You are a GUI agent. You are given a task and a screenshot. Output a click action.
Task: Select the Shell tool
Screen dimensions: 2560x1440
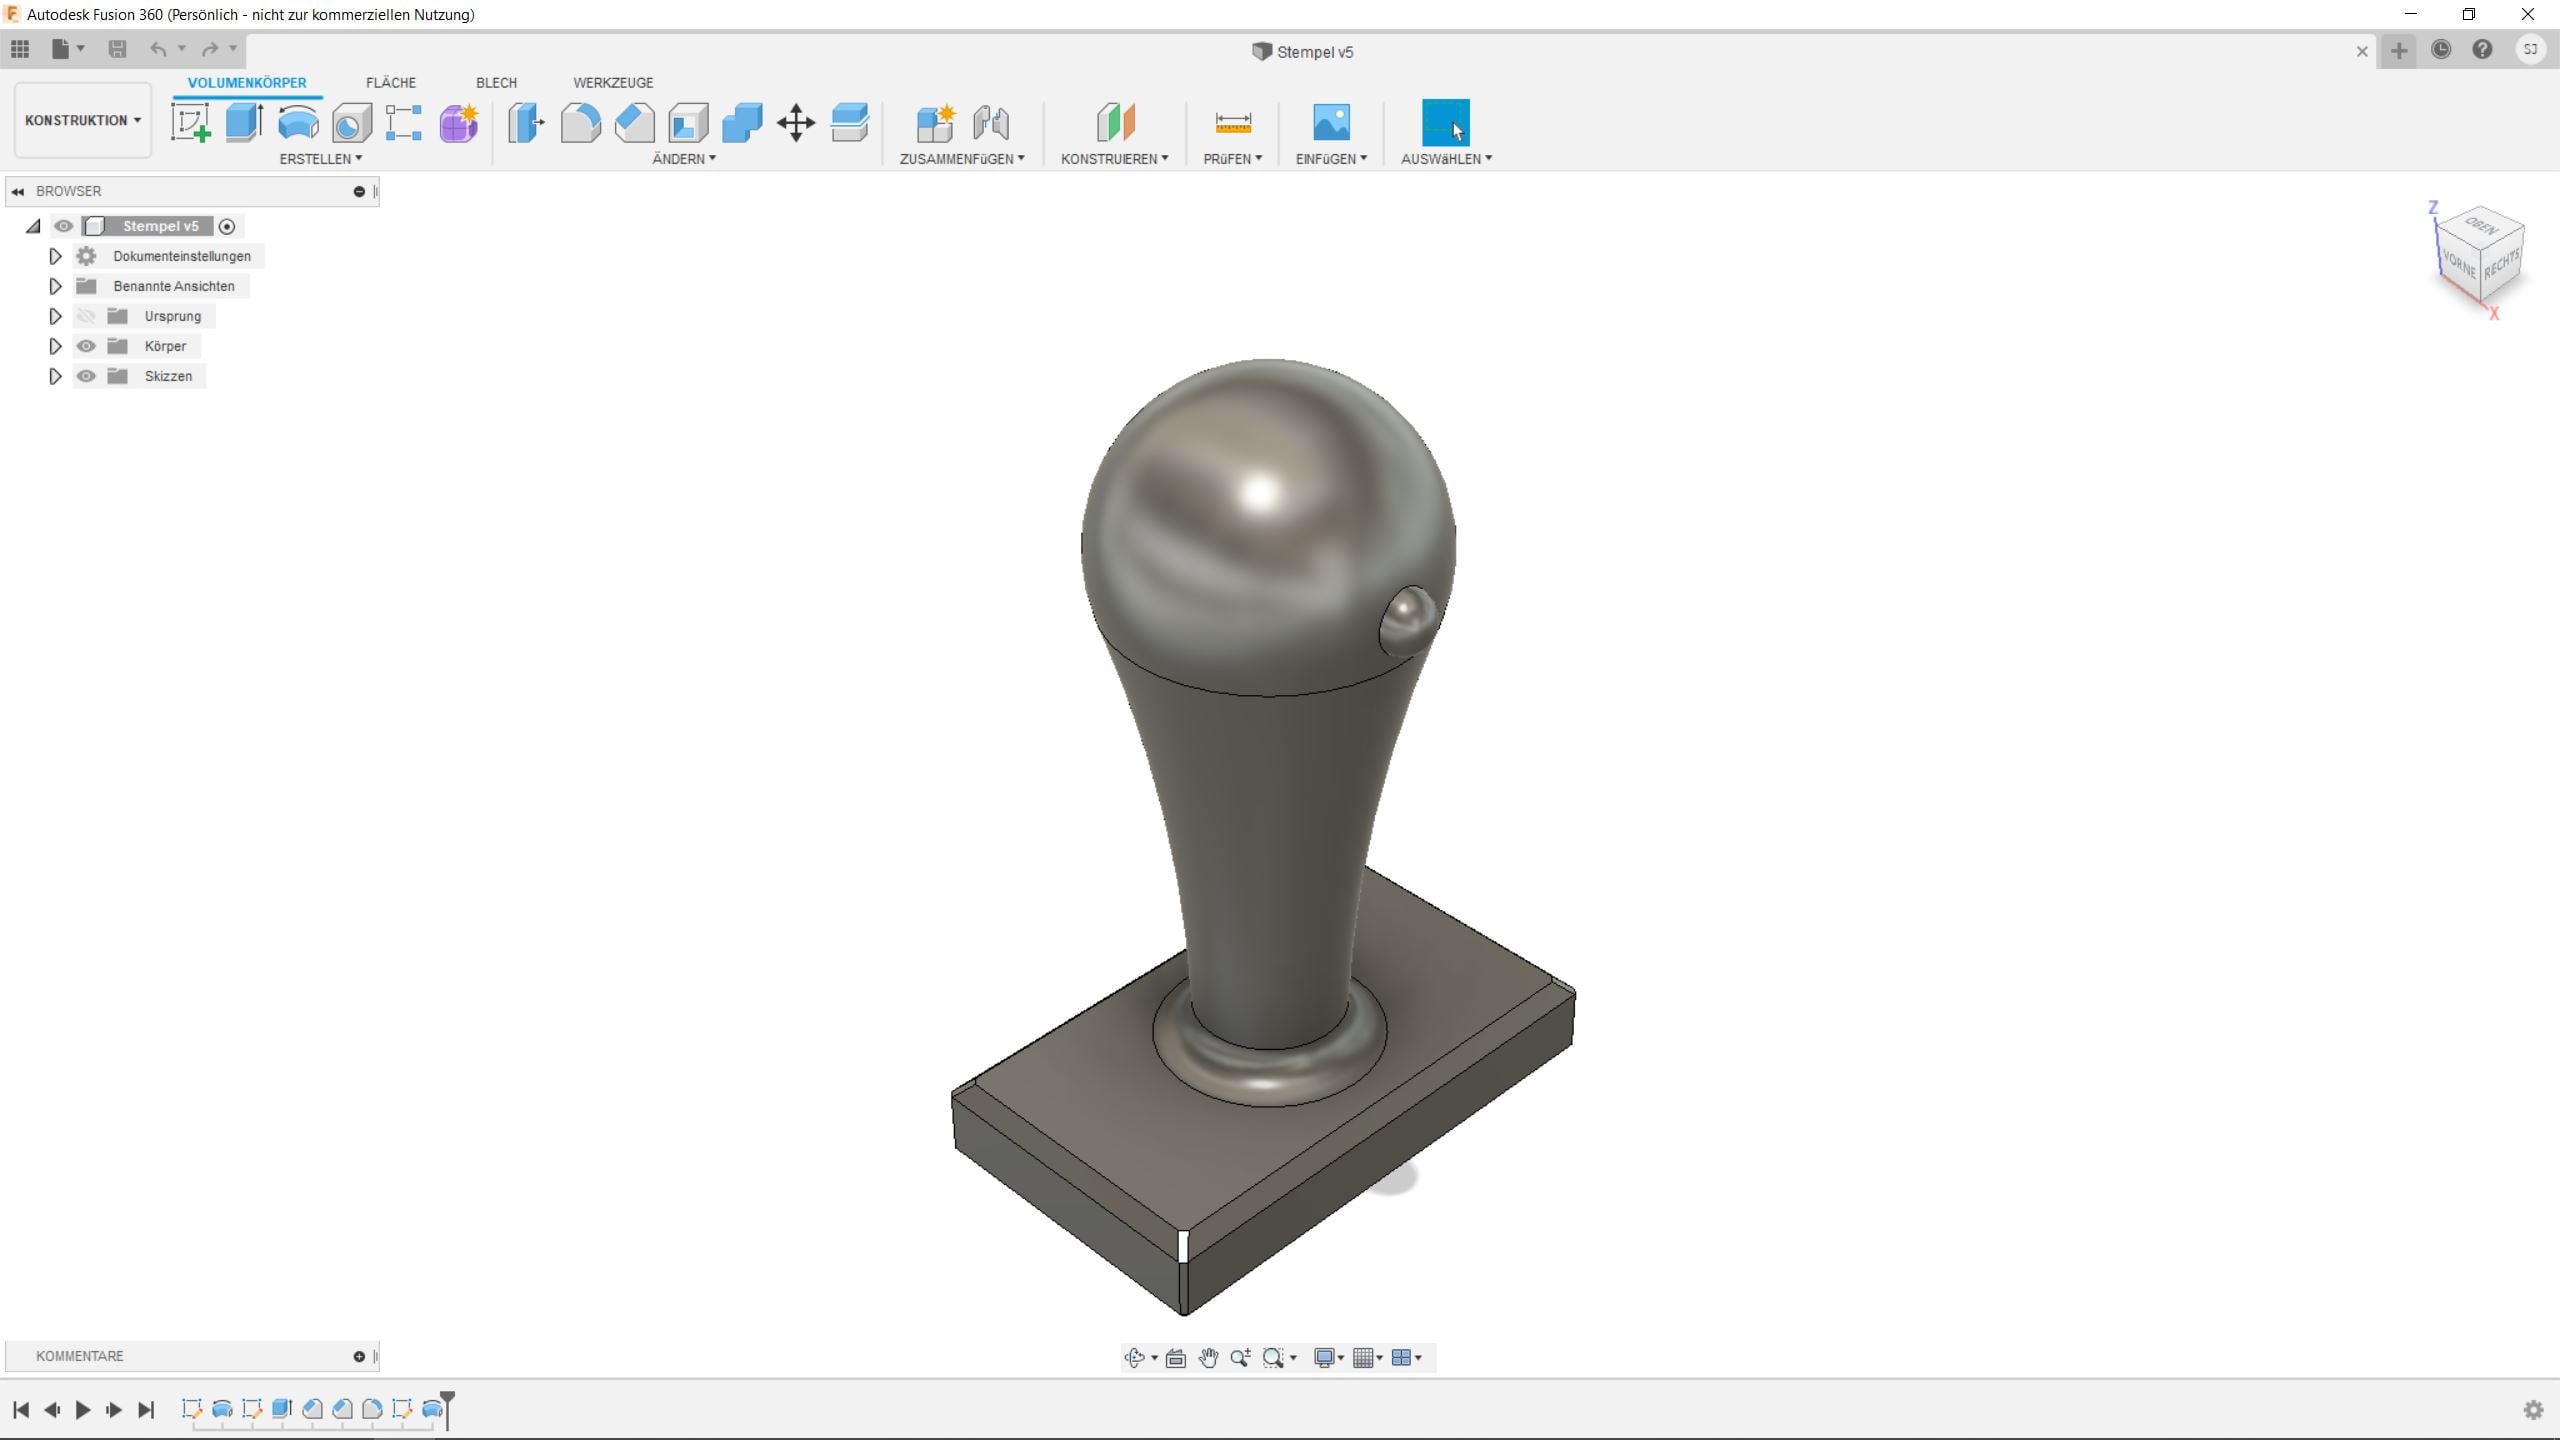click(688, 123)
